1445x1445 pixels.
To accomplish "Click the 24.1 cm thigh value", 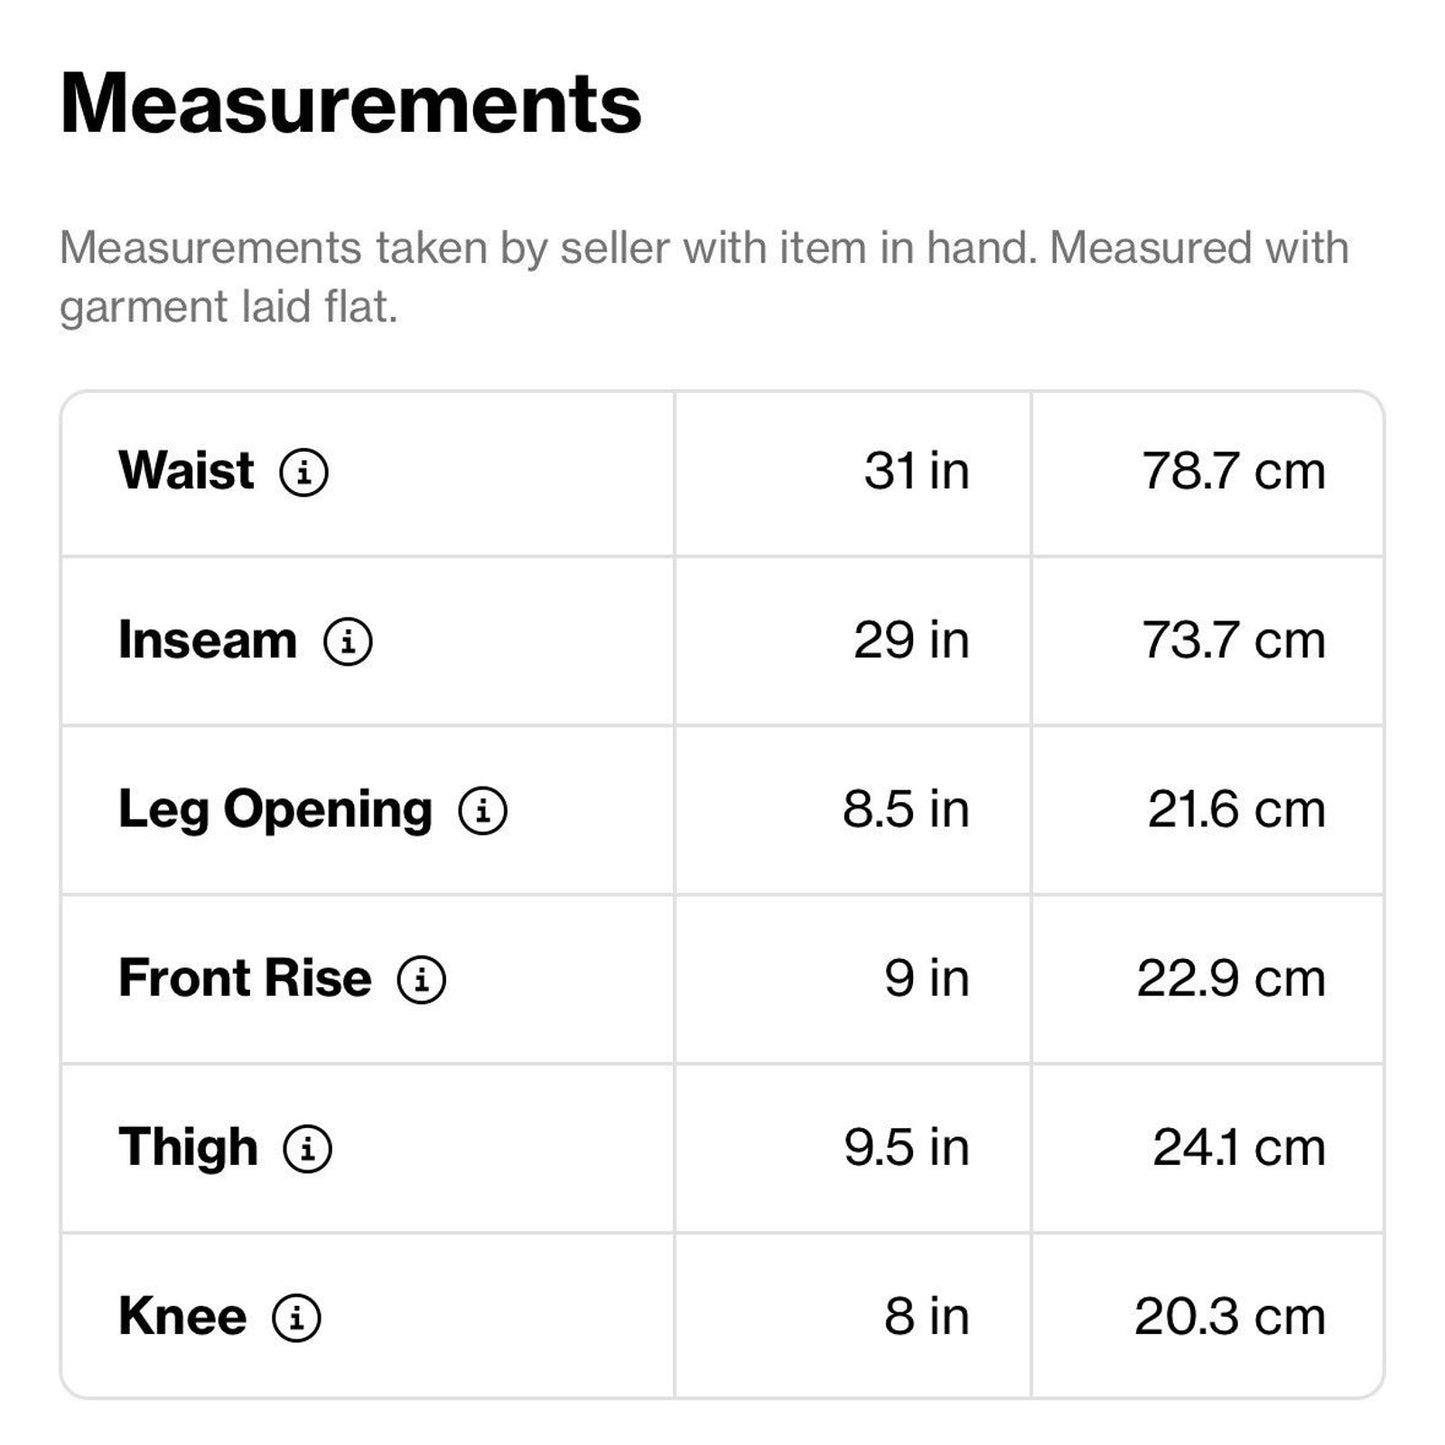I will pyautogui.click(x=1238, y=1147).
